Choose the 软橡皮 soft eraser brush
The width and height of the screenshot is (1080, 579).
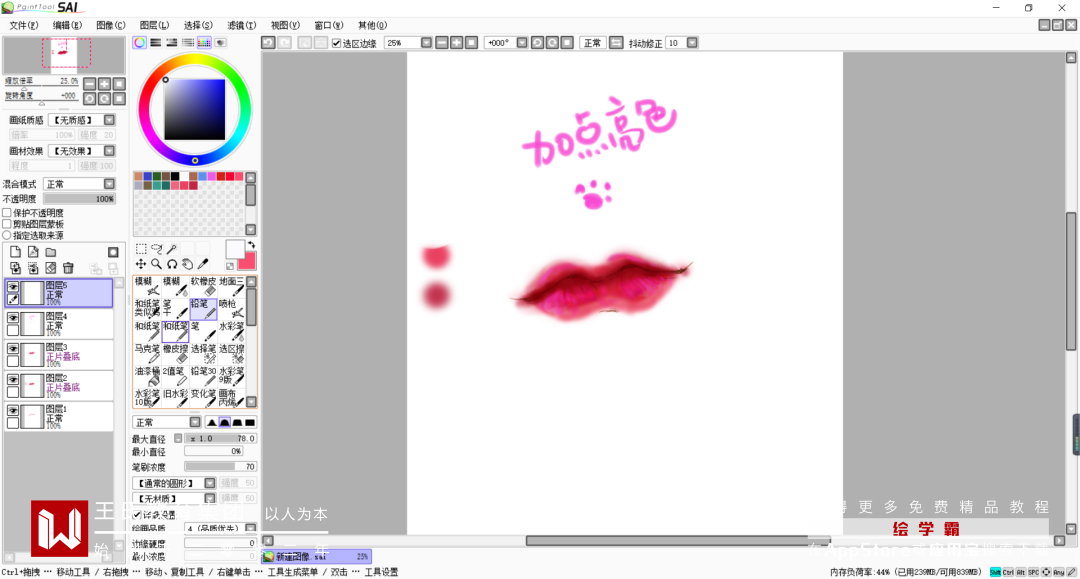point(203,286)
